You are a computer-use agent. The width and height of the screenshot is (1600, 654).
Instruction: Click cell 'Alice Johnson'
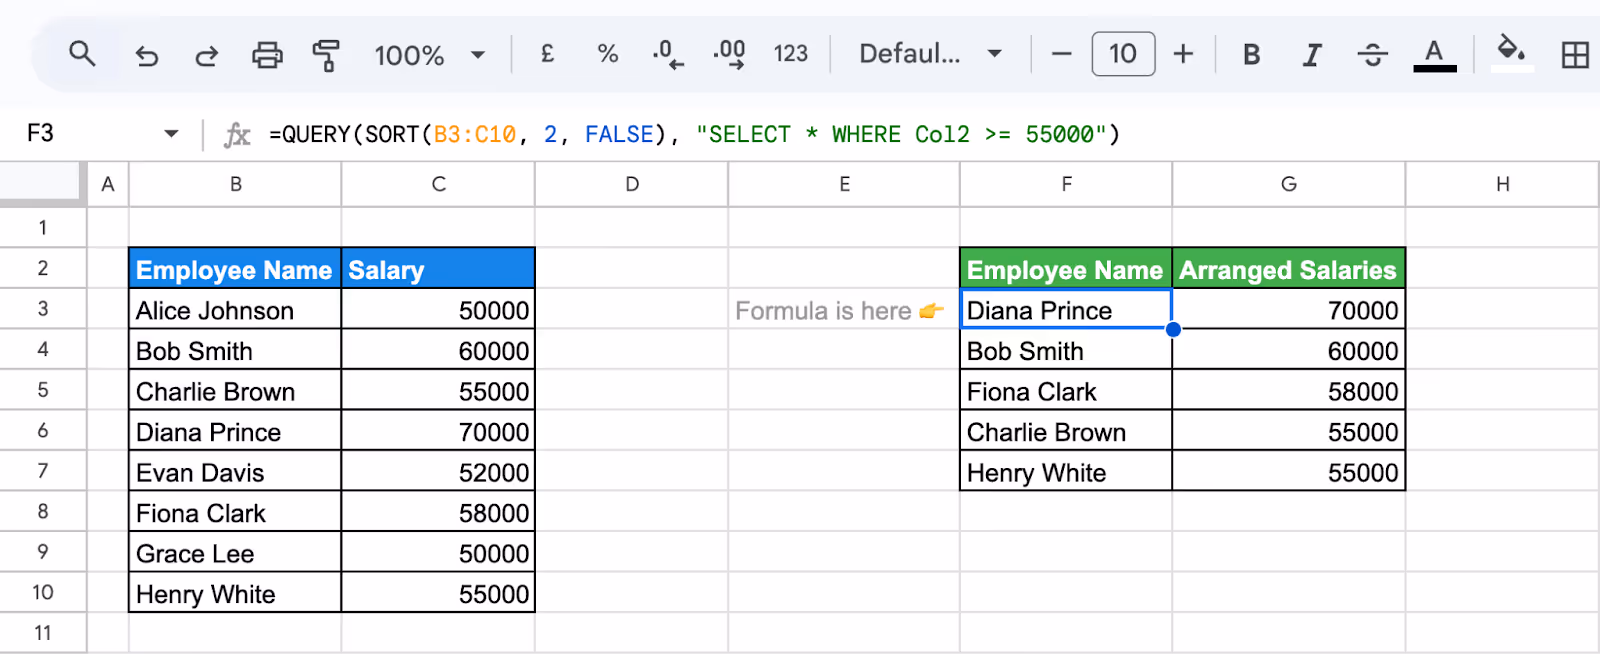point(235,310)
